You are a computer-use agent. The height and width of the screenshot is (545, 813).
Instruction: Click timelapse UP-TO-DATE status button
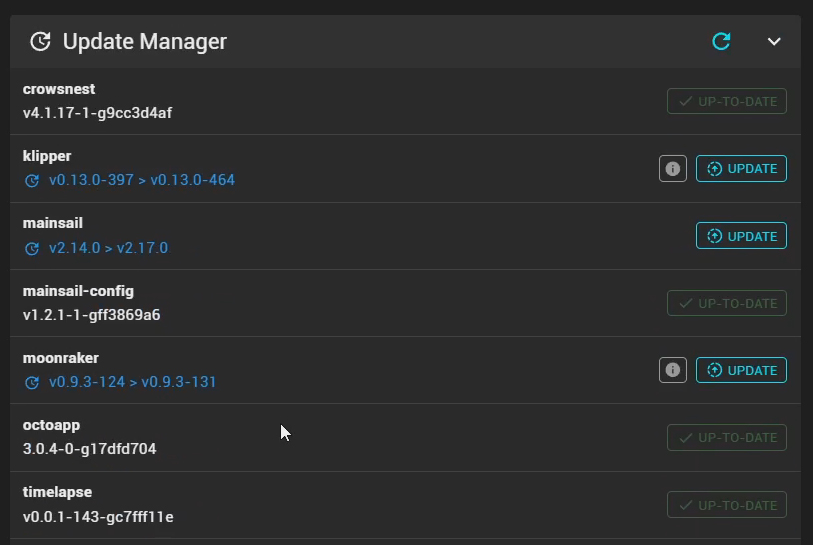pyautogui.click(x=727, y=505)
